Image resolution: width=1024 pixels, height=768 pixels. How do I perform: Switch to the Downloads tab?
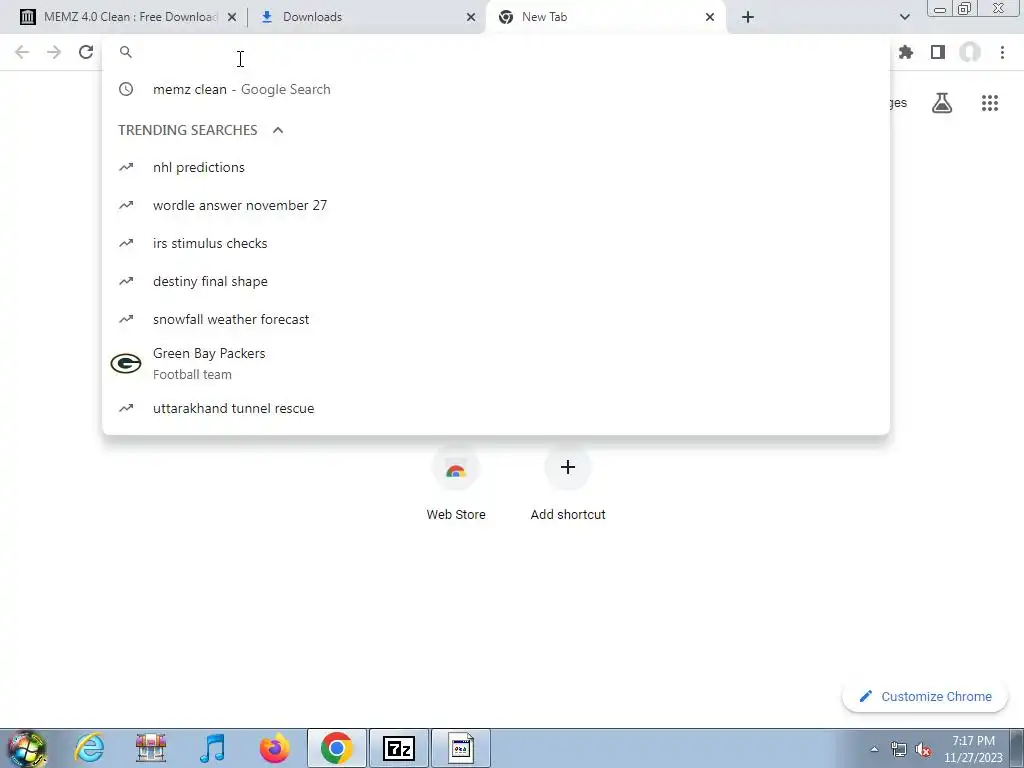[x=367, y=17]
